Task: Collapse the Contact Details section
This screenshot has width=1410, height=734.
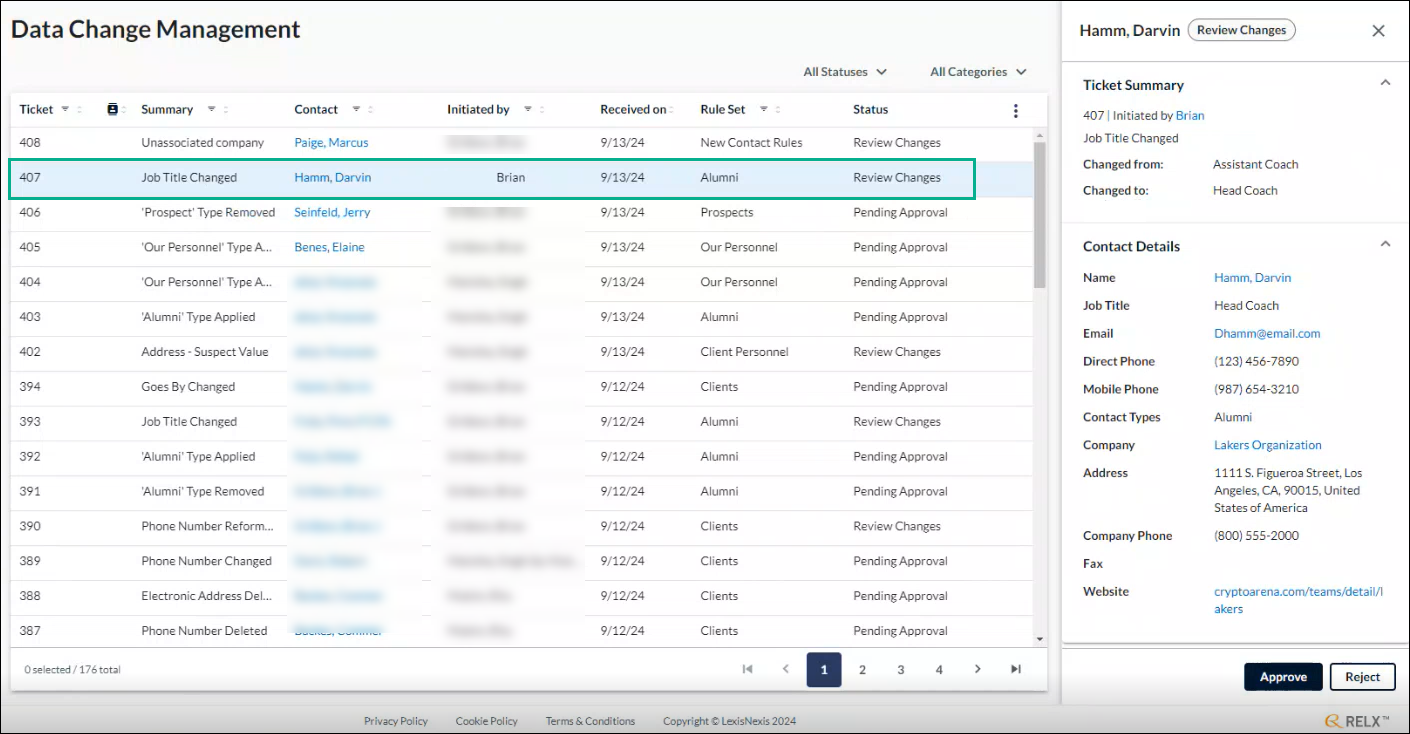Action: [x=1385, y=243]
